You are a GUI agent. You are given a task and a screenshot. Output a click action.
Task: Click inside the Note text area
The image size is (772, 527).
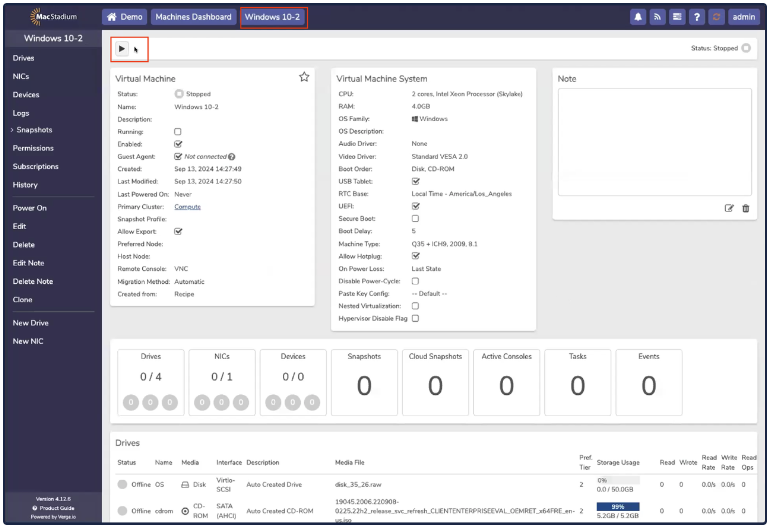click(654, 140)
